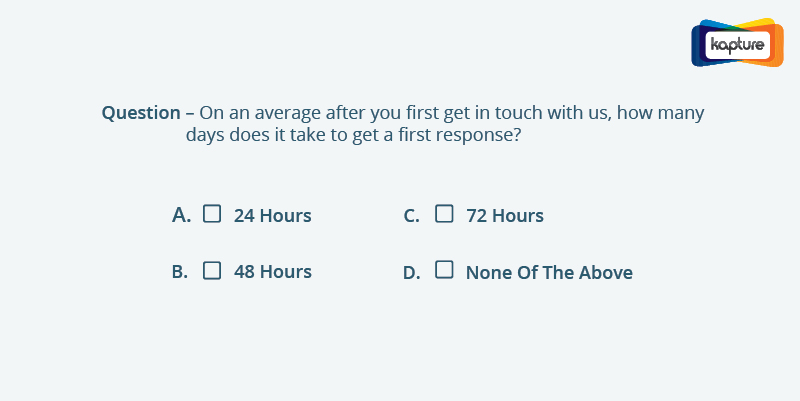Check the 72 Hours box
The image size is (800, 401).
[x=444, y=214]
